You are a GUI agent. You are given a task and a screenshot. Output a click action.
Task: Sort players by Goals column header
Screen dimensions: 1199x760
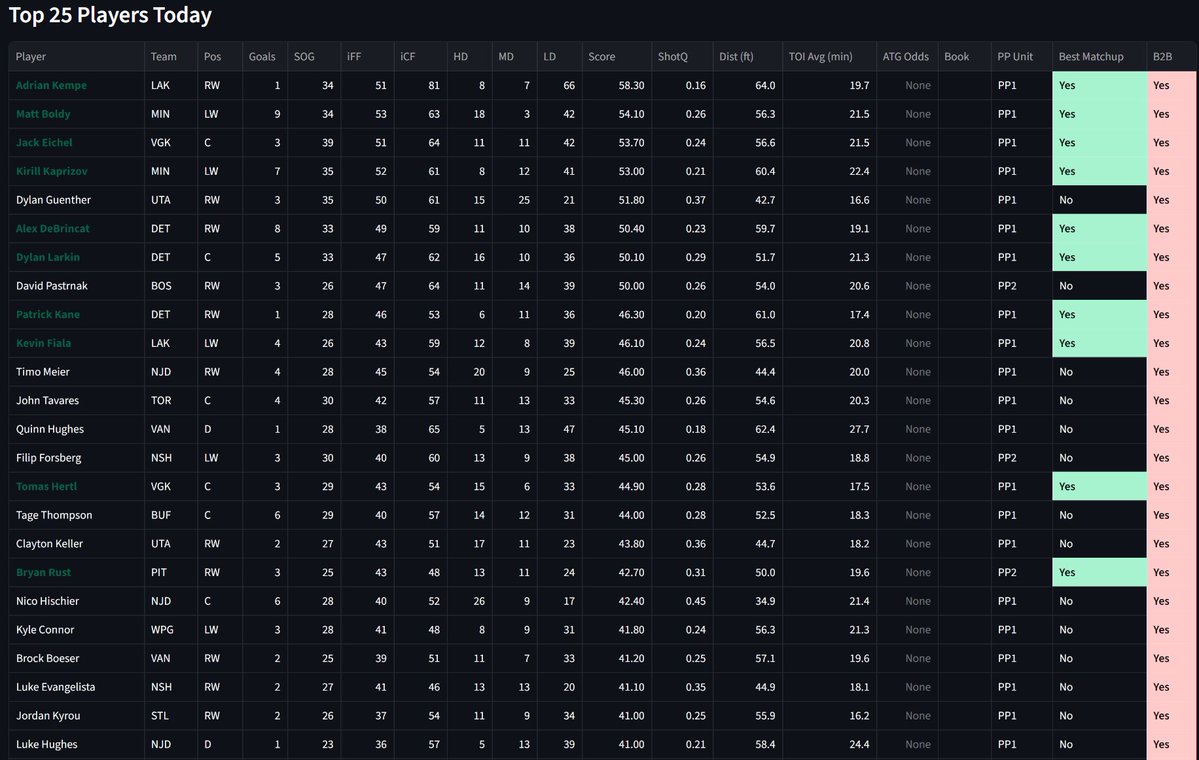[x=262, y=56]
